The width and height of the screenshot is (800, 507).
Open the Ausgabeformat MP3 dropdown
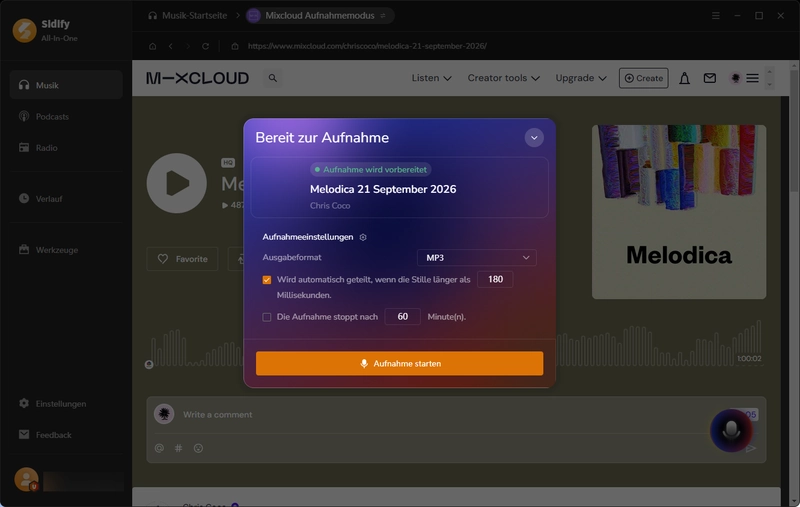pos(477,258)
